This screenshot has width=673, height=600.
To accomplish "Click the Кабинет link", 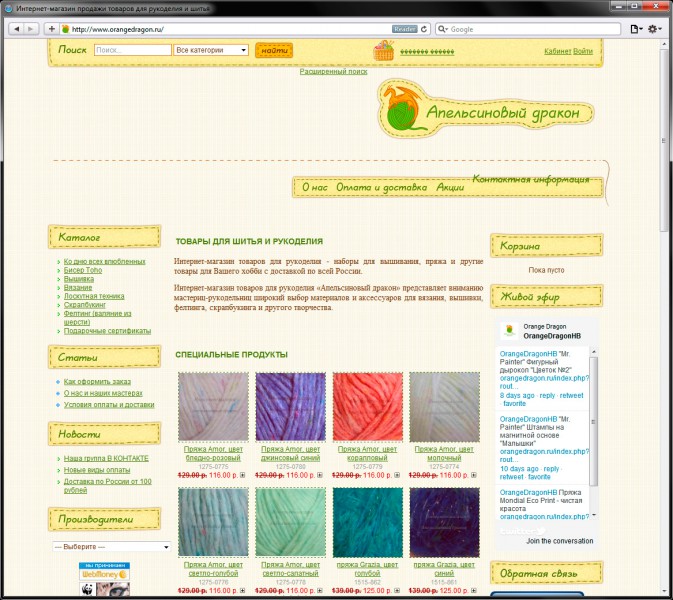I will (558, 51).
